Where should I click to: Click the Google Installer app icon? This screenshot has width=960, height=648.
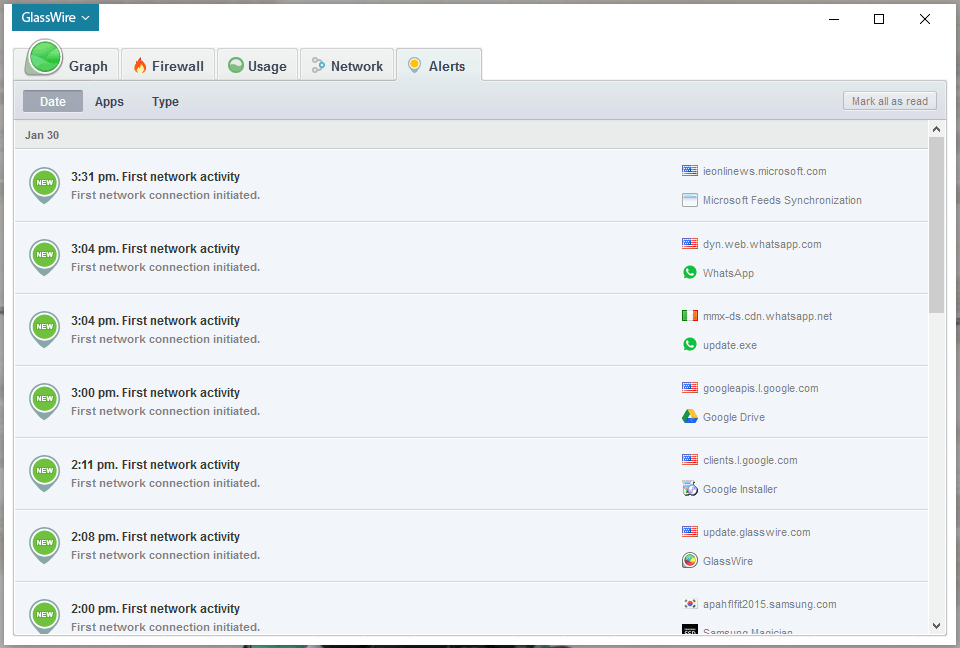pyautogui.click(x=690, y=488)
